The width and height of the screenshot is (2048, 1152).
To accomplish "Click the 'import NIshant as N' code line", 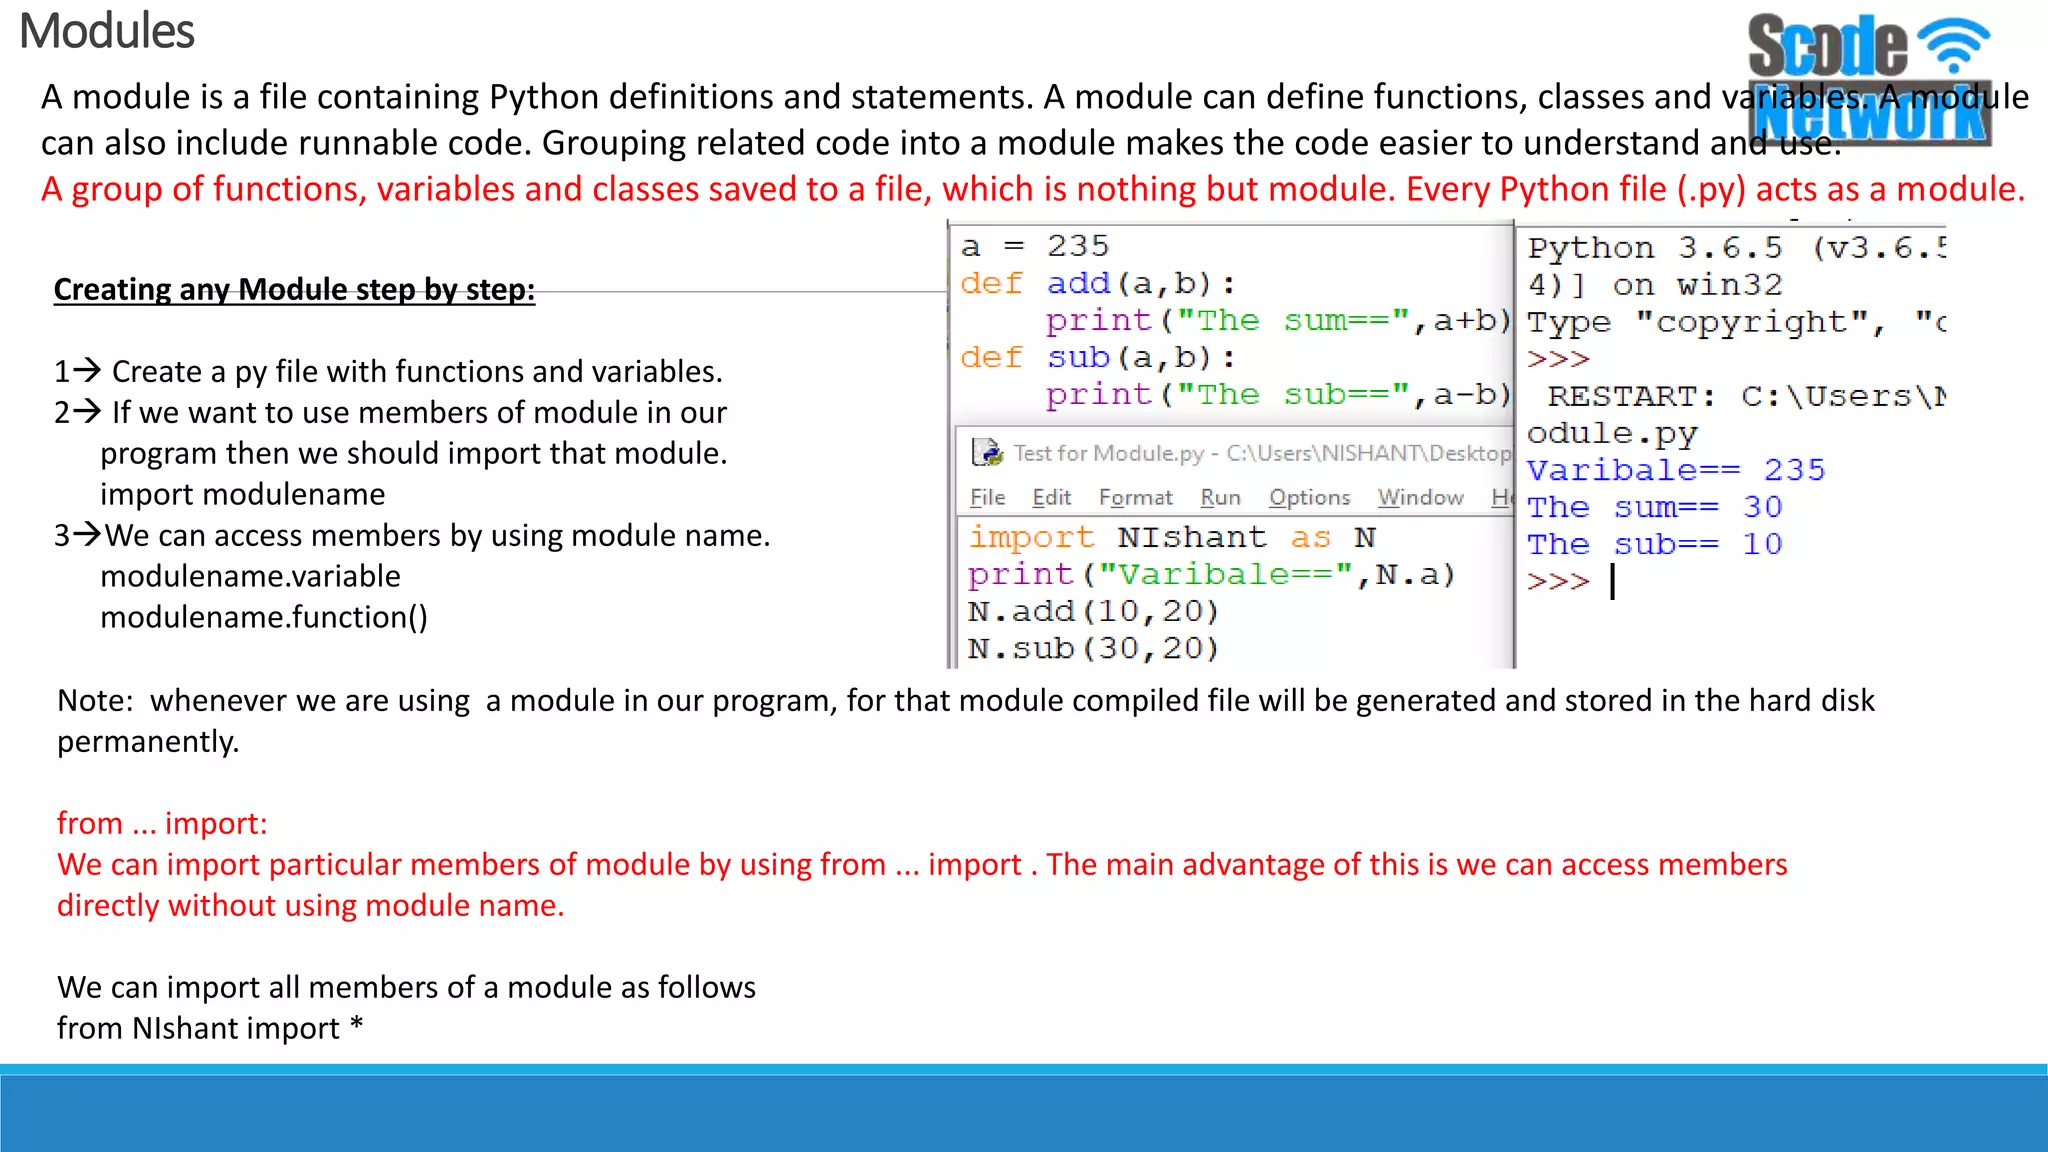I will (x=1172, y=538).
